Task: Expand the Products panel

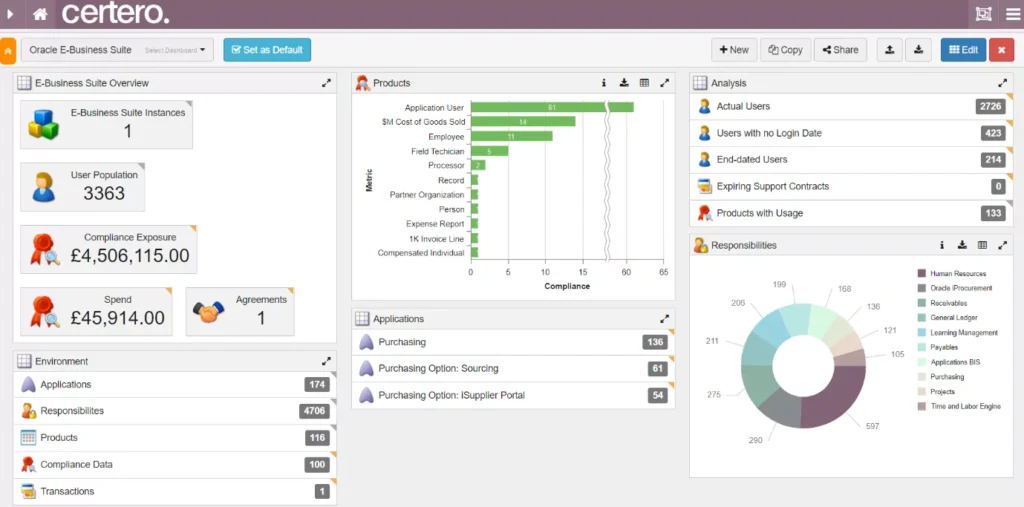Action: pyautogui.click(x=665, y=83)
